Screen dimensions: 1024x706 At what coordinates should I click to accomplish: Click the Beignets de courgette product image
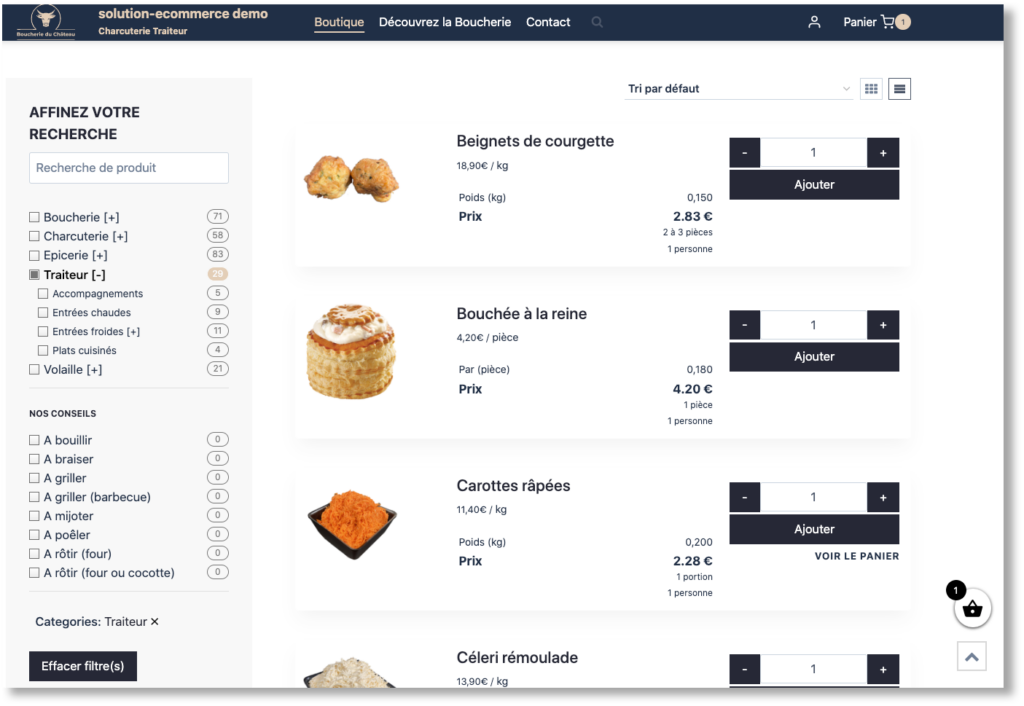(352, 178)
